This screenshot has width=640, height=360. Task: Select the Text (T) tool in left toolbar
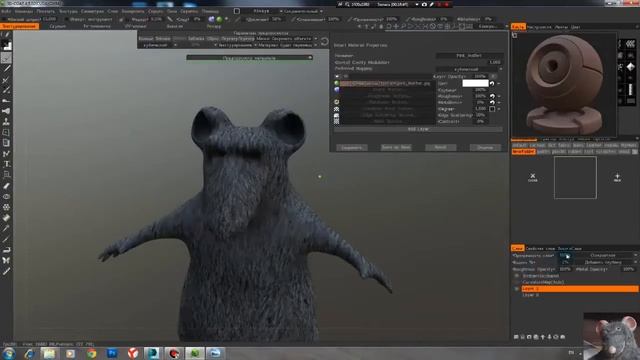[x=7, y=164]
